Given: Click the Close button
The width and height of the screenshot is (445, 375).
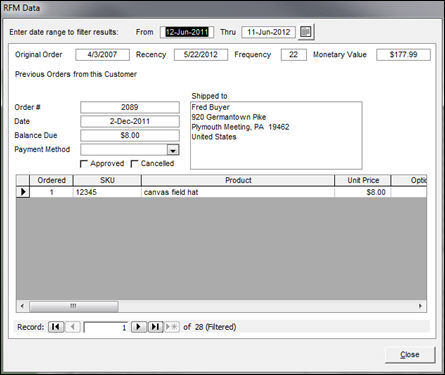Looking at the screenshot, I should pyautogui.click(x=410, y=355).
